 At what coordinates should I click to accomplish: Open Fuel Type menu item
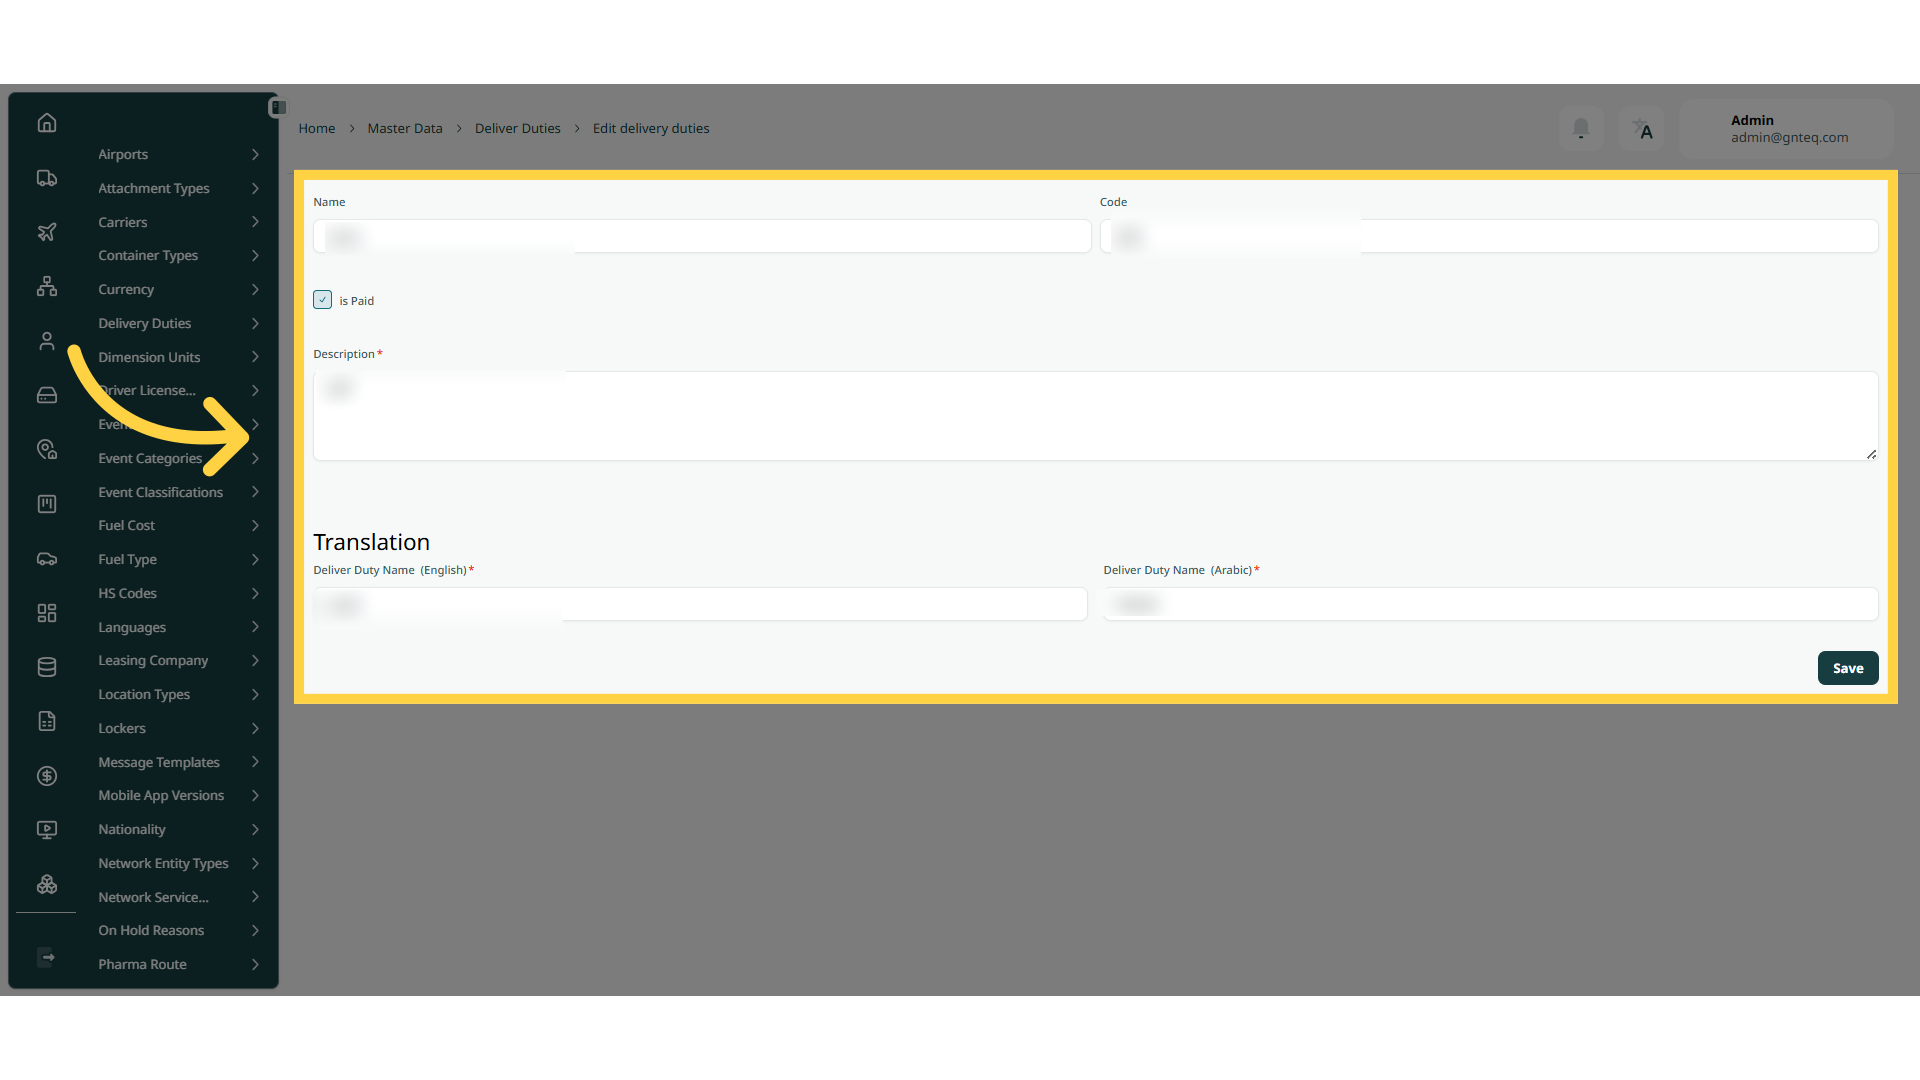[x=178, y=559]
